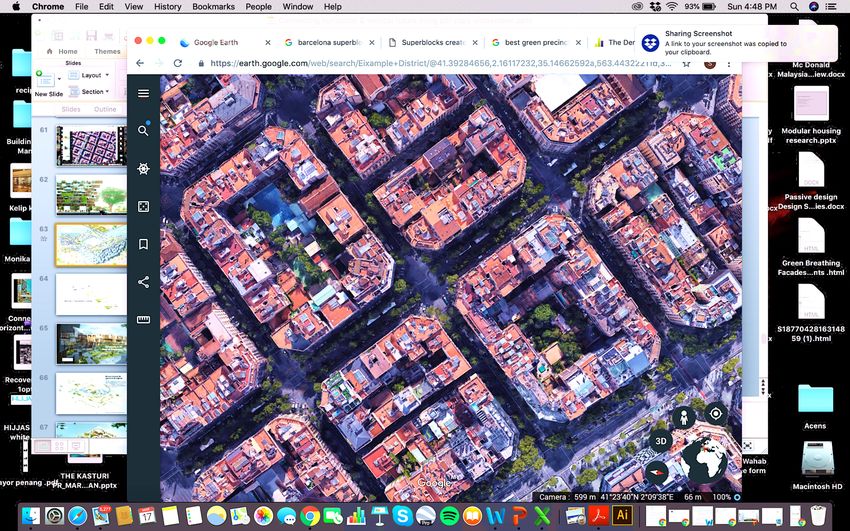Switch to the best green precinct tab

[x=536, y=42]
